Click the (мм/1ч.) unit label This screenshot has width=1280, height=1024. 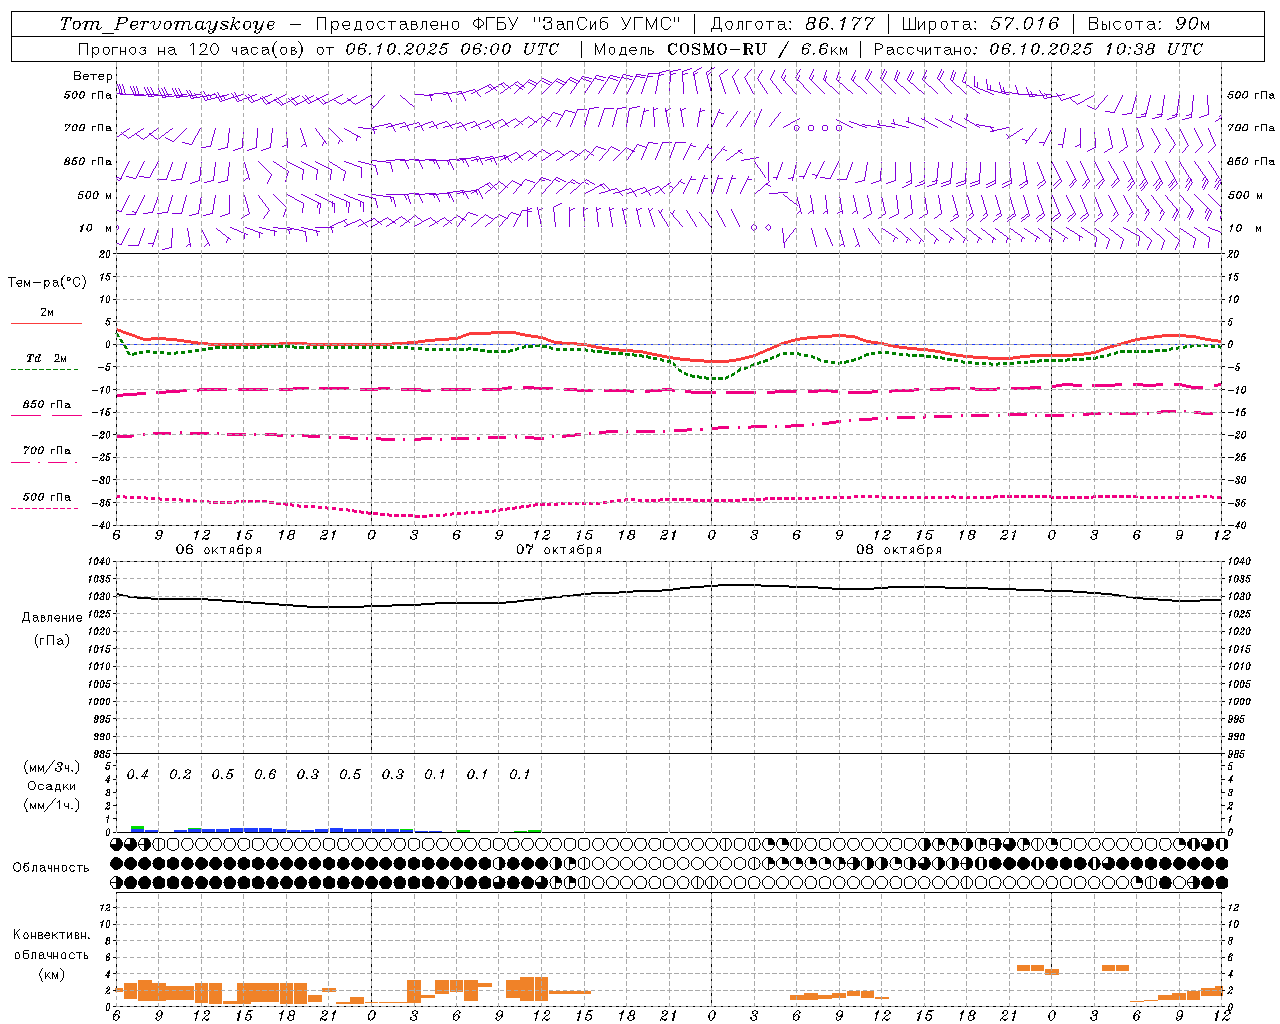tap(52, 805)
